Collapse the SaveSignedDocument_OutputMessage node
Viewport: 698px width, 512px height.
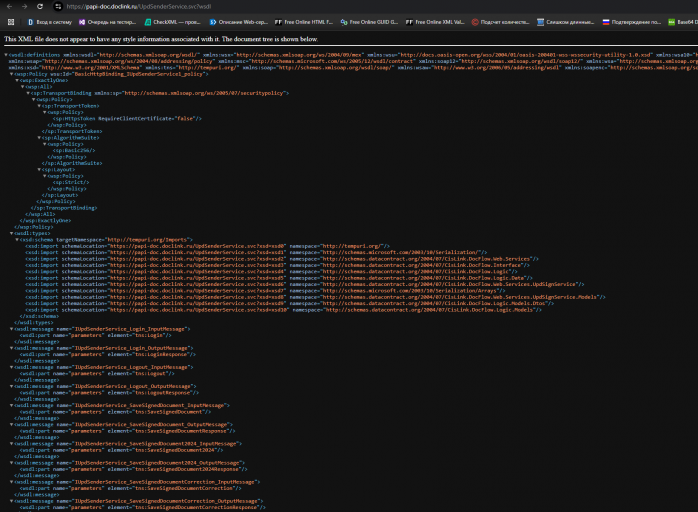click(12, 425)
